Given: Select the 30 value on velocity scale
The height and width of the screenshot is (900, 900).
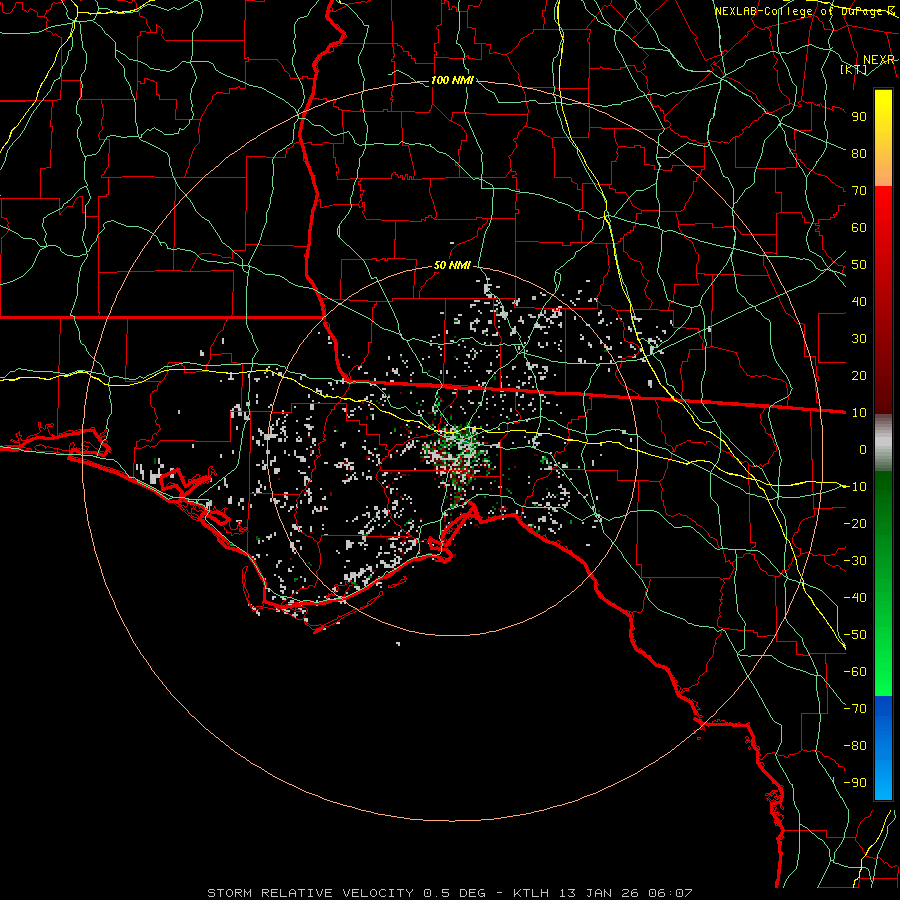Looking at the screenshot, I should tap(859, 339).
